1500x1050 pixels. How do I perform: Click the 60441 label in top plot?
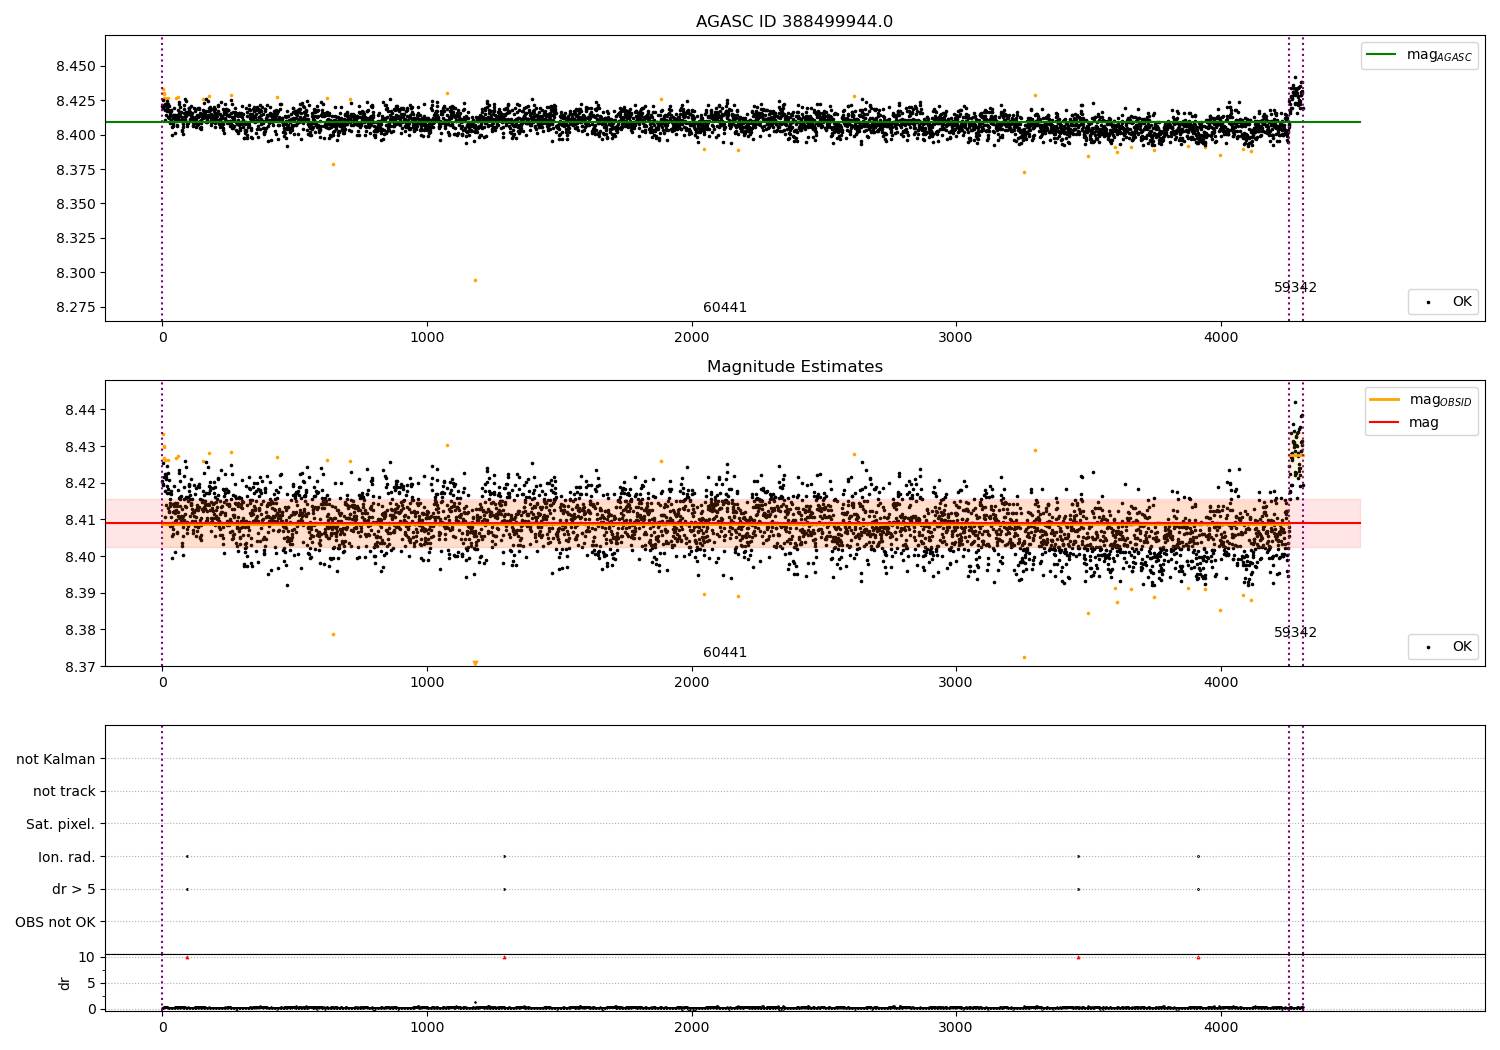click(x=725, y=308)
